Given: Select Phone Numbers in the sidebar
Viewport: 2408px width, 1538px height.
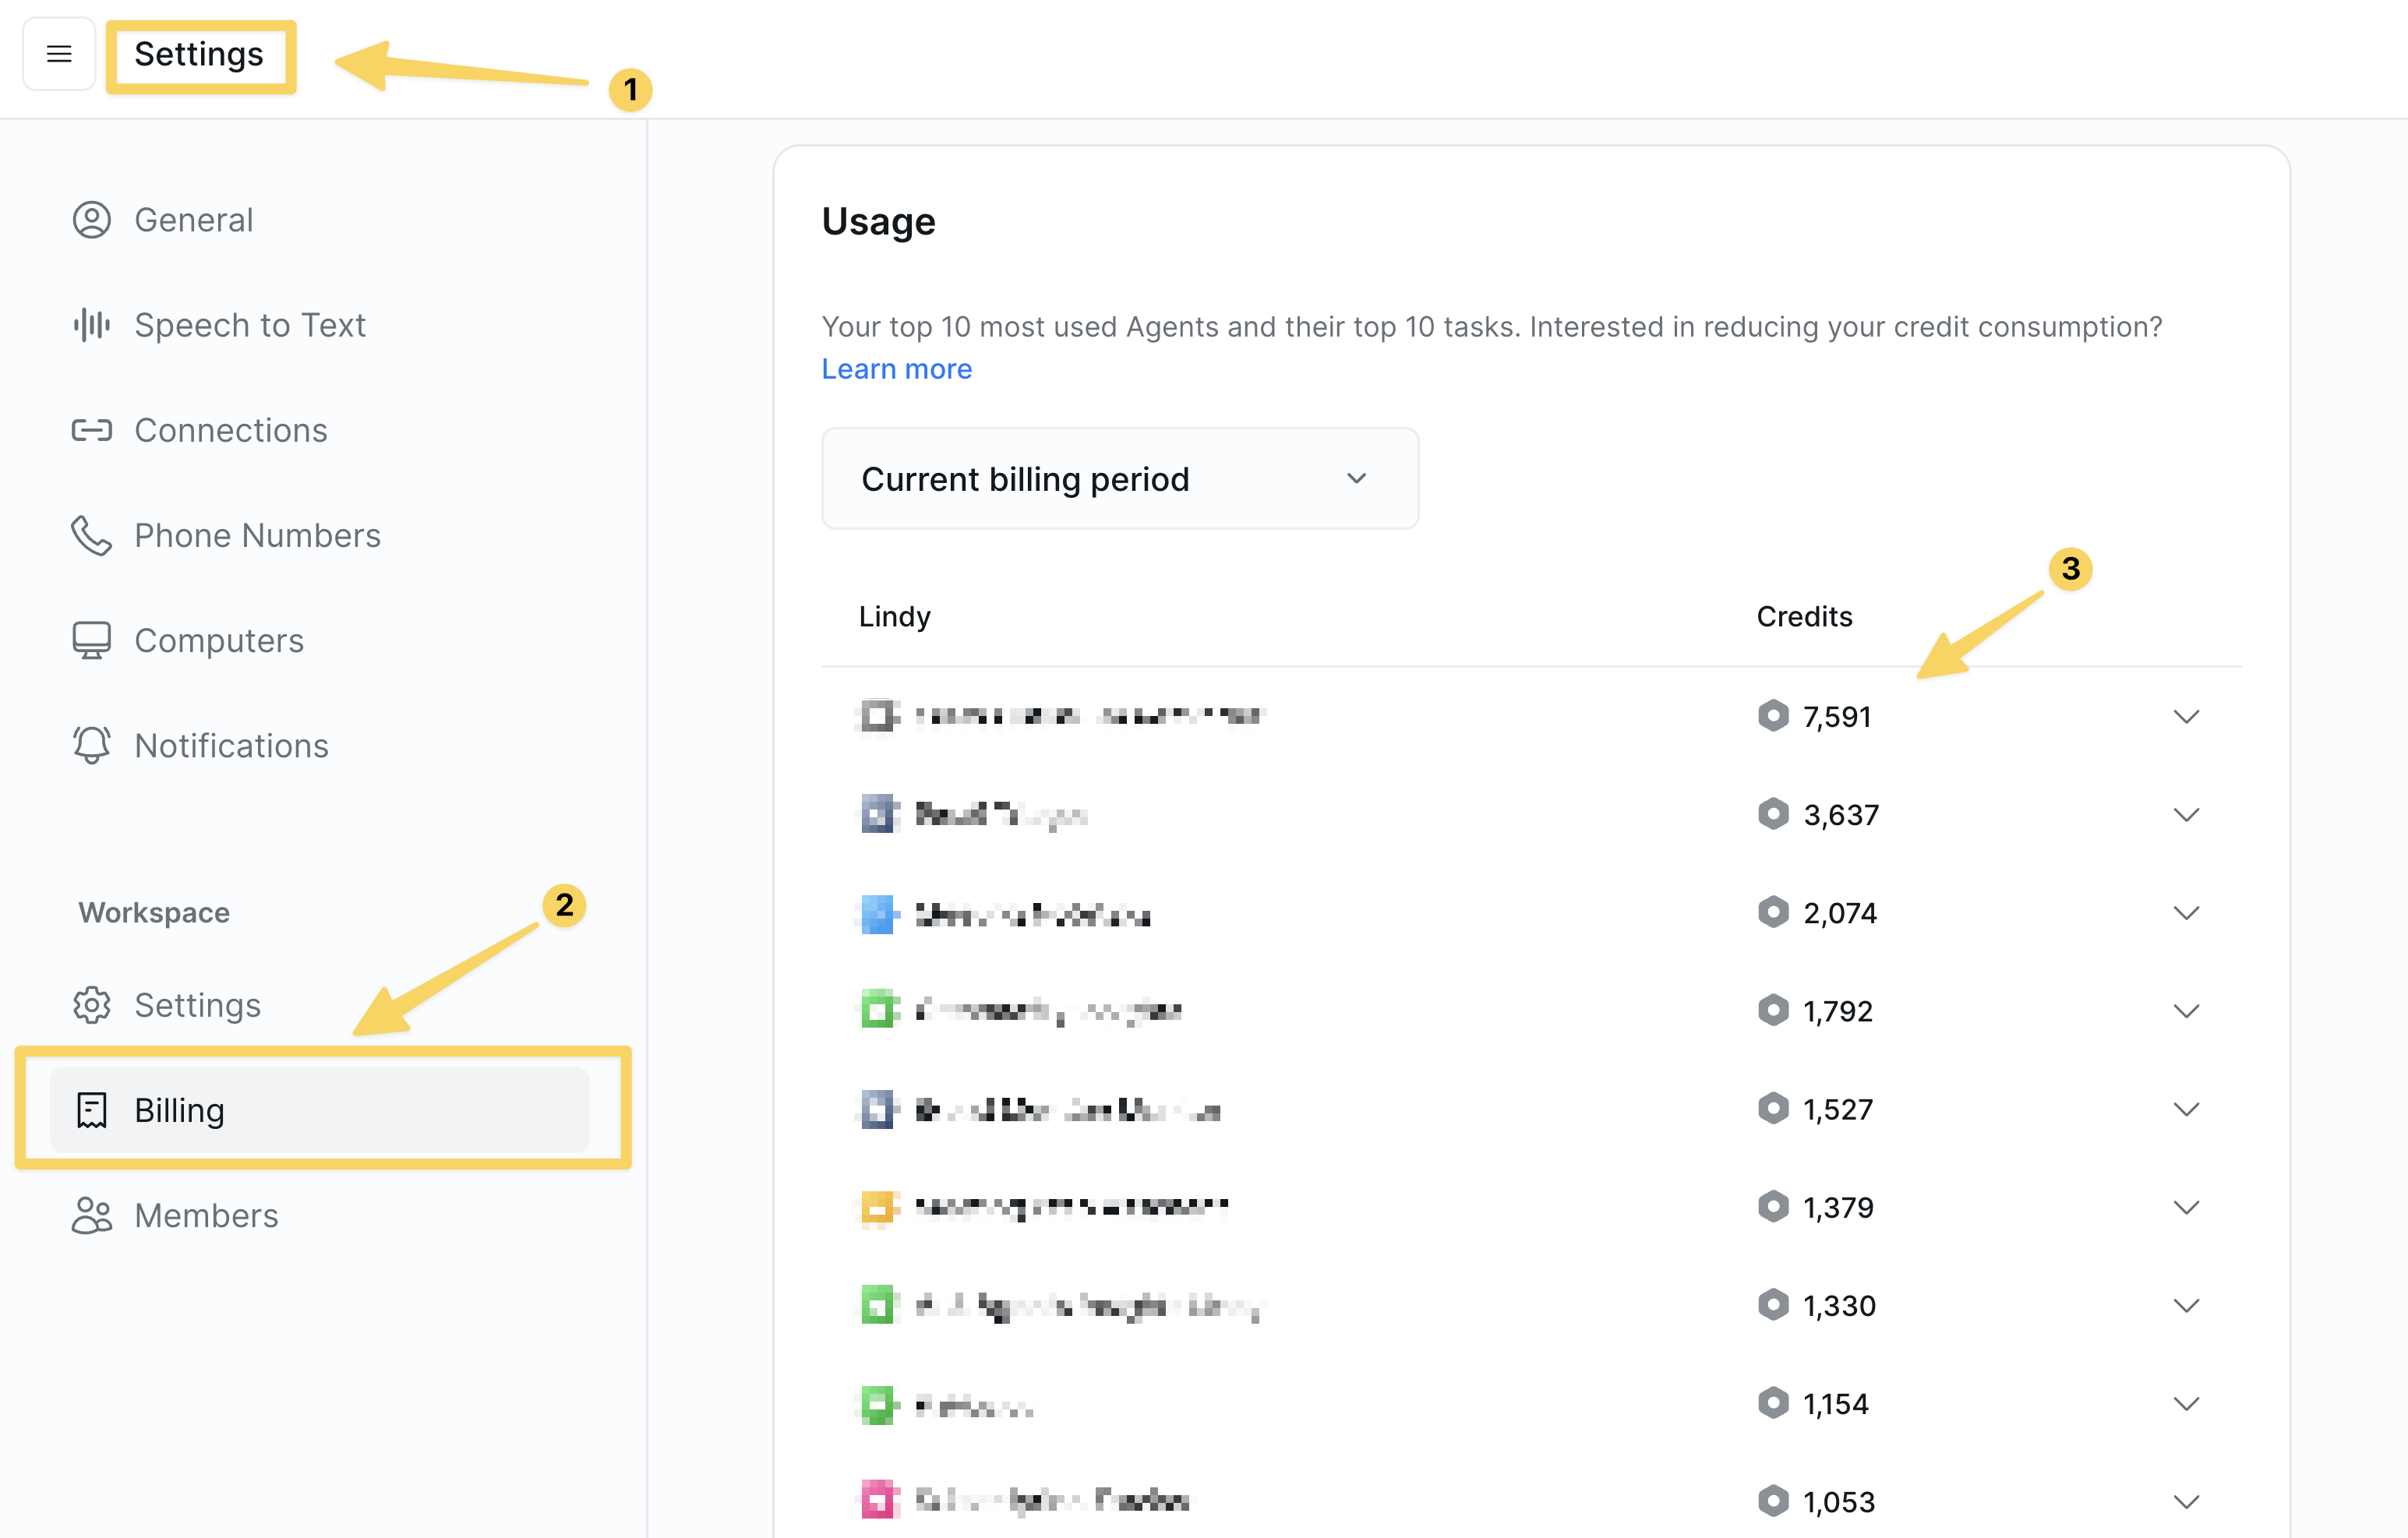Looking at the screenshot, I should click(x=258, y=535).
